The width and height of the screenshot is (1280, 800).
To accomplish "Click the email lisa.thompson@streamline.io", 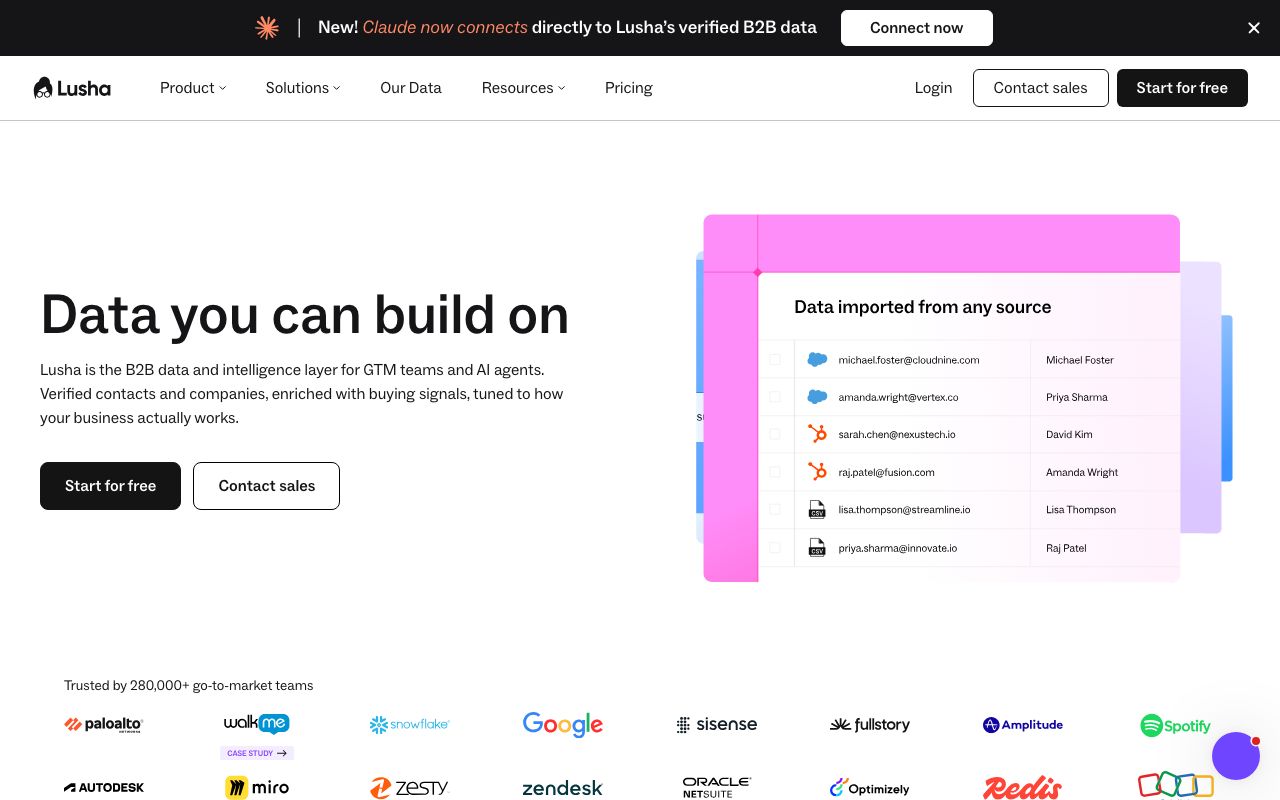I will click(904, 510).
